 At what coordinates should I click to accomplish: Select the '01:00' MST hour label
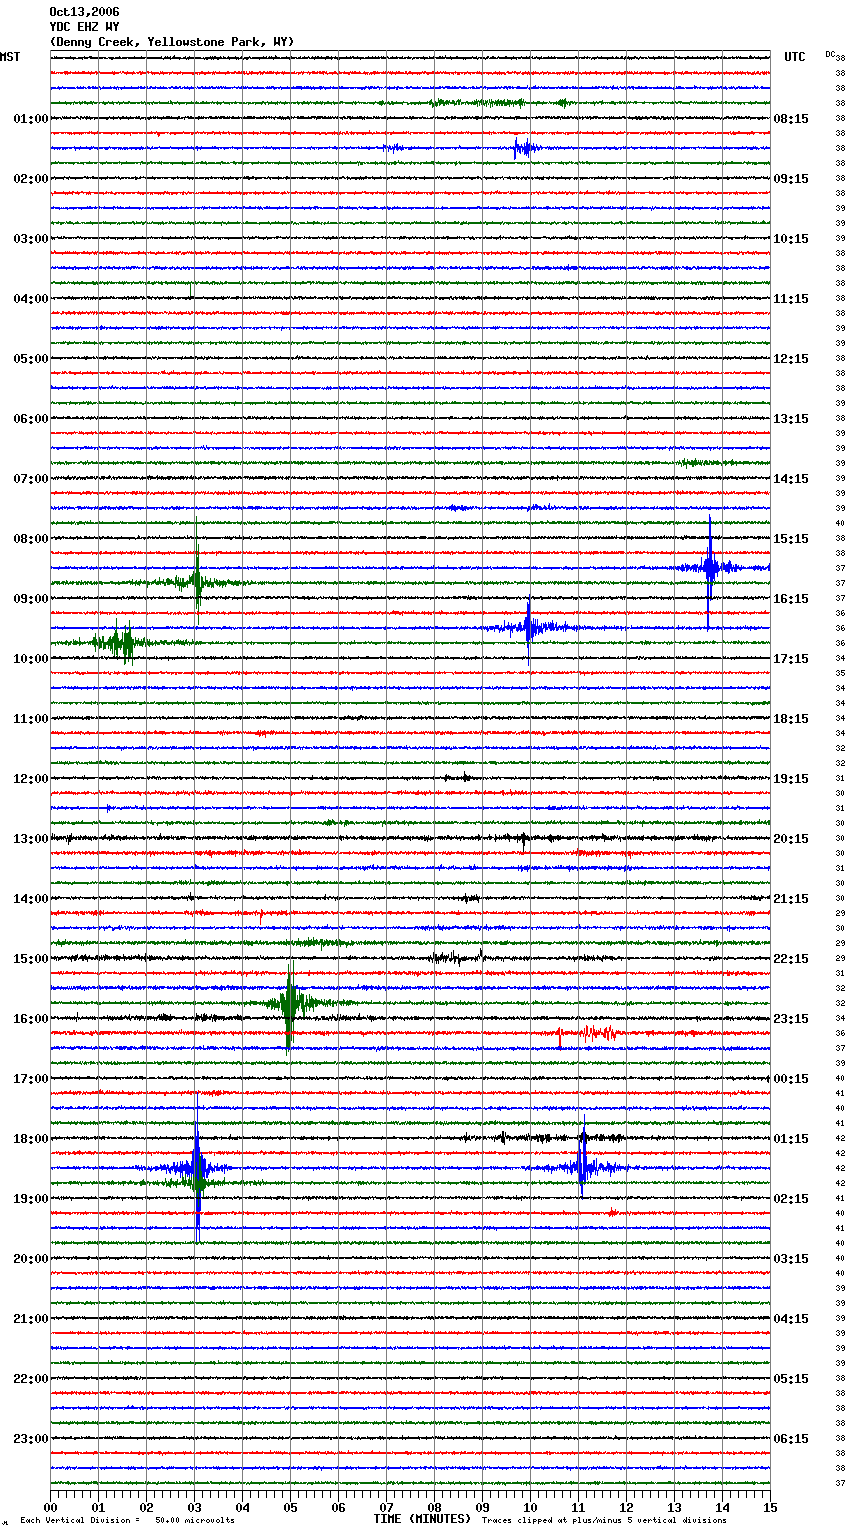tap(31, 119)
